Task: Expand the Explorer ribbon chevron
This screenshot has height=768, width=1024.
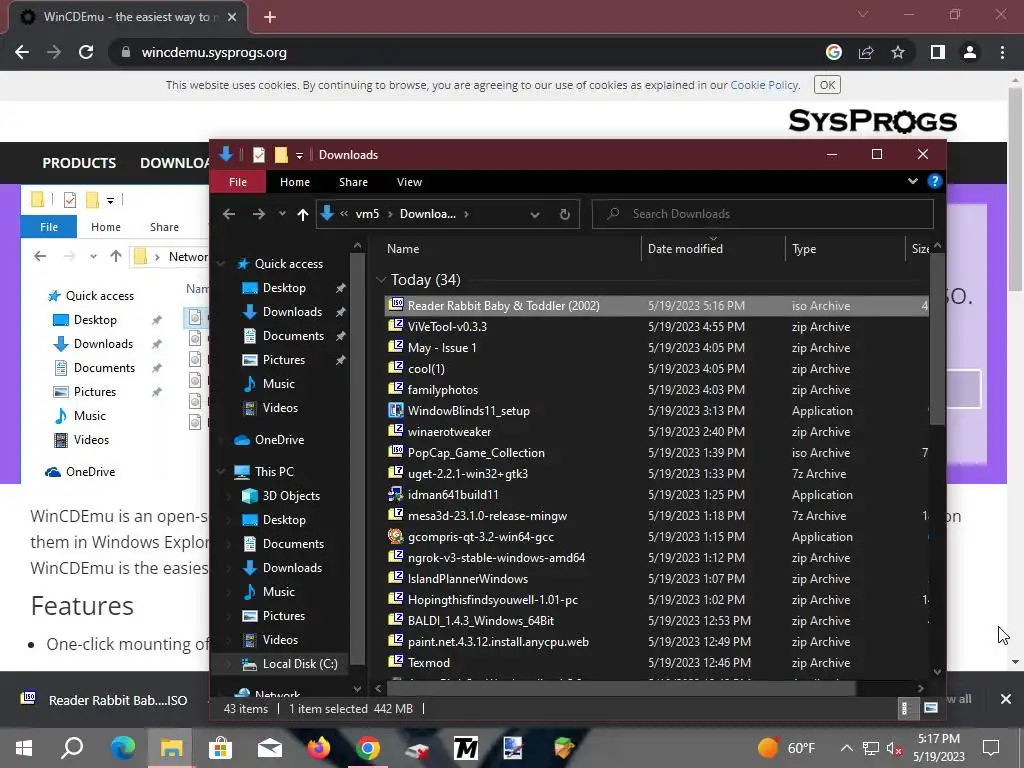Action: point(912,182)
